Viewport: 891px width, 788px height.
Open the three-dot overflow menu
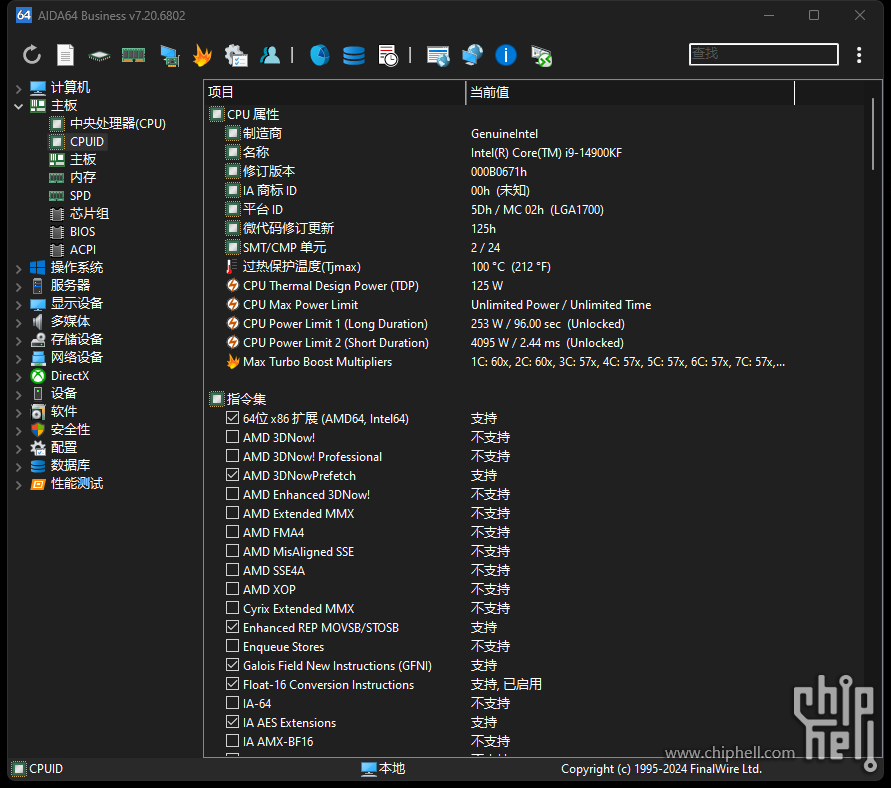[859, 55]
